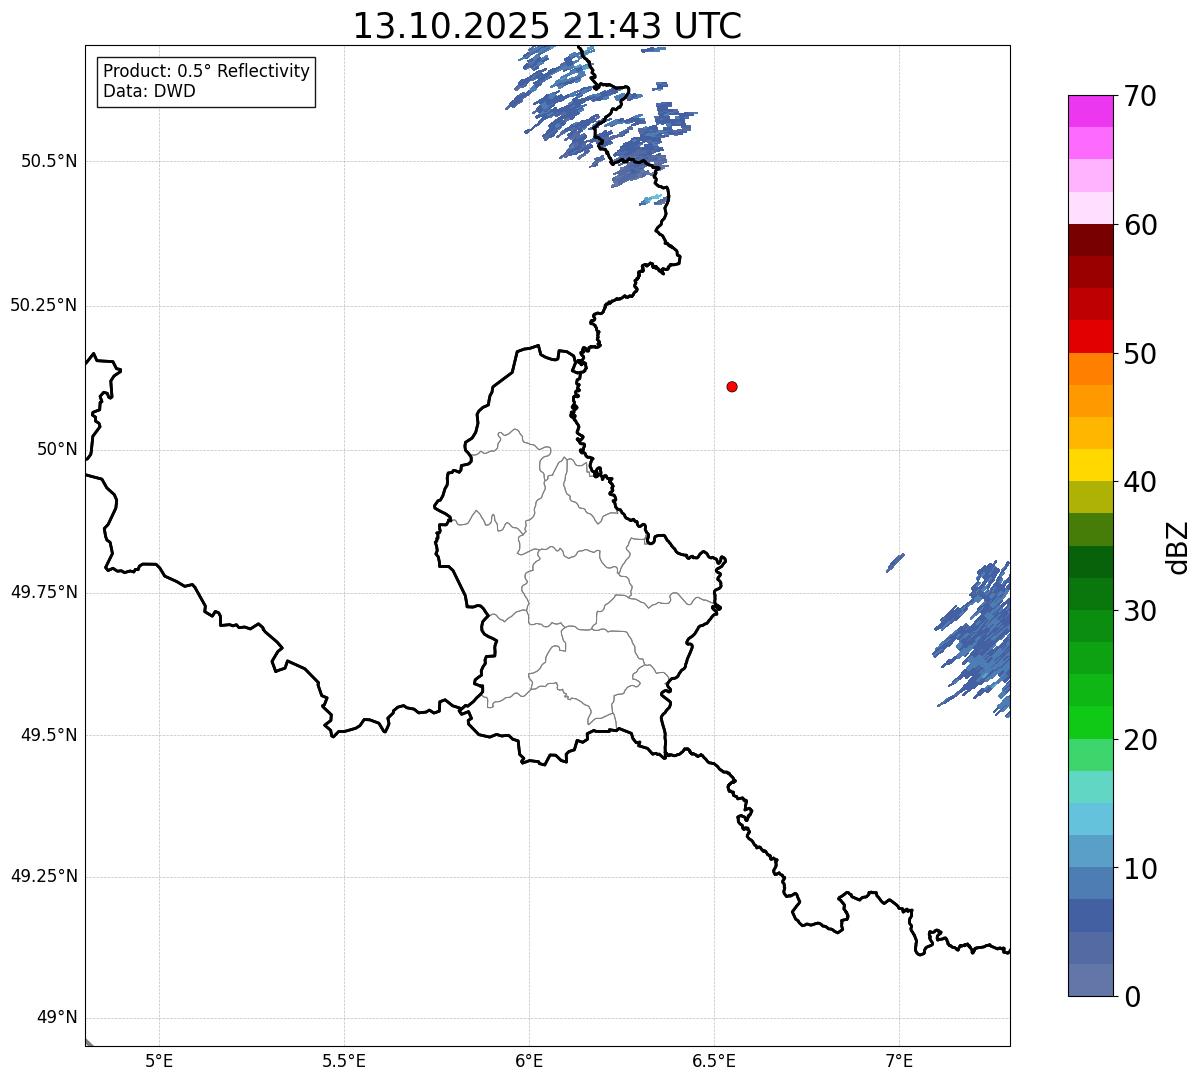The width and height of the screenshot is (1202, 1081).
Task: Click the grey-blue bottom swatch at 0
Action: [x=1091, y=980]
